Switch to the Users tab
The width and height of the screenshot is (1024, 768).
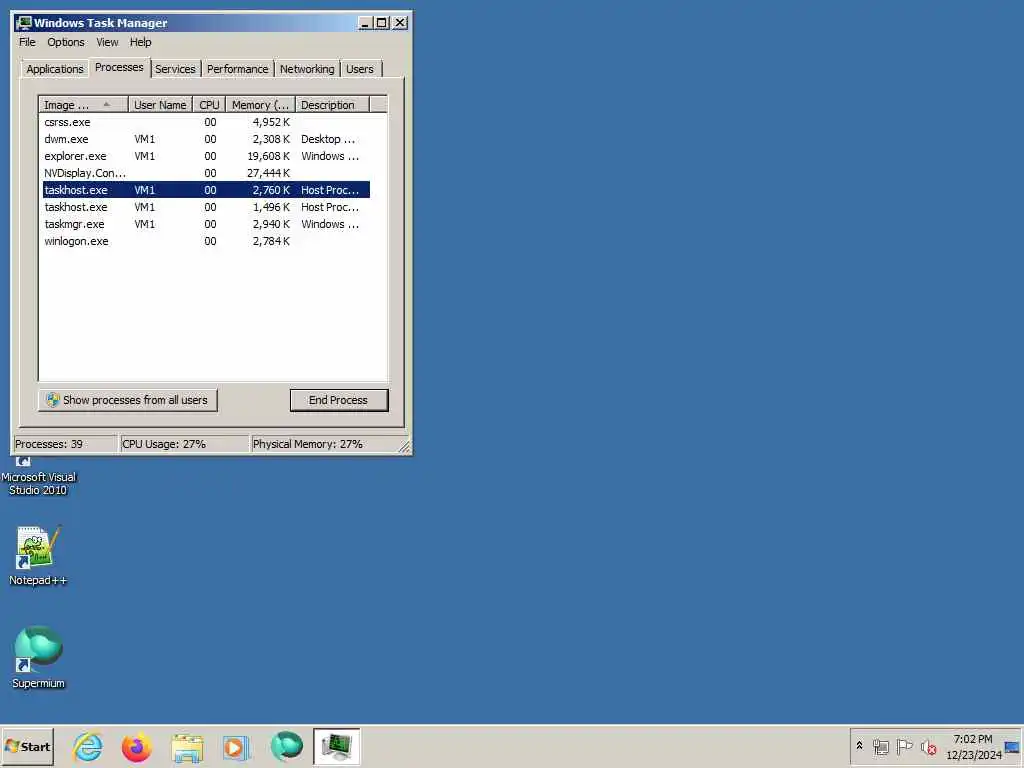coord(360,69)
